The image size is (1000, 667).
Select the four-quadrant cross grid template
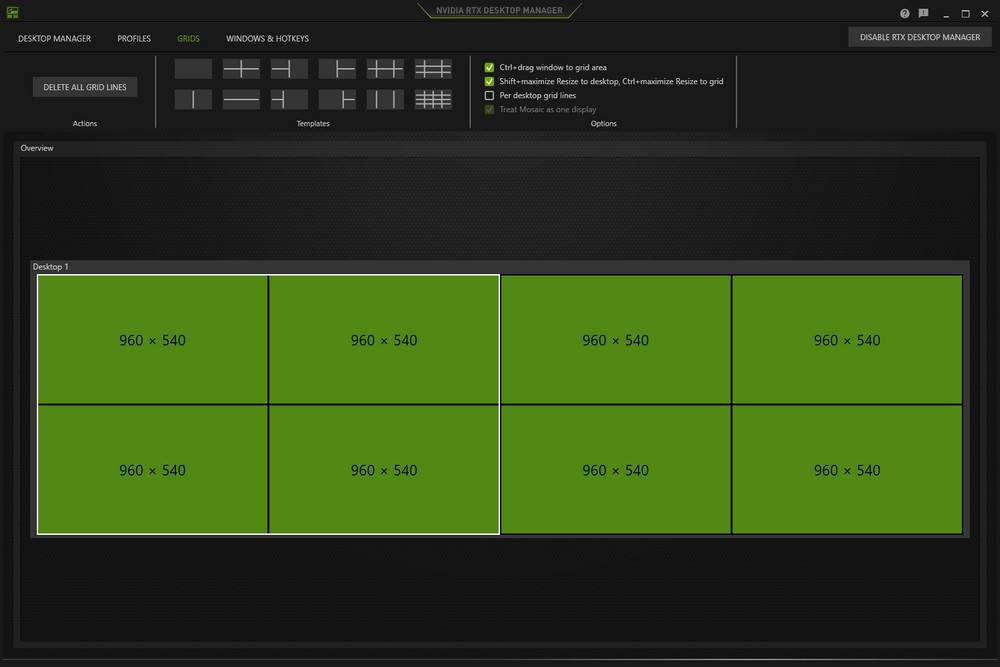[x=241, y=68]
